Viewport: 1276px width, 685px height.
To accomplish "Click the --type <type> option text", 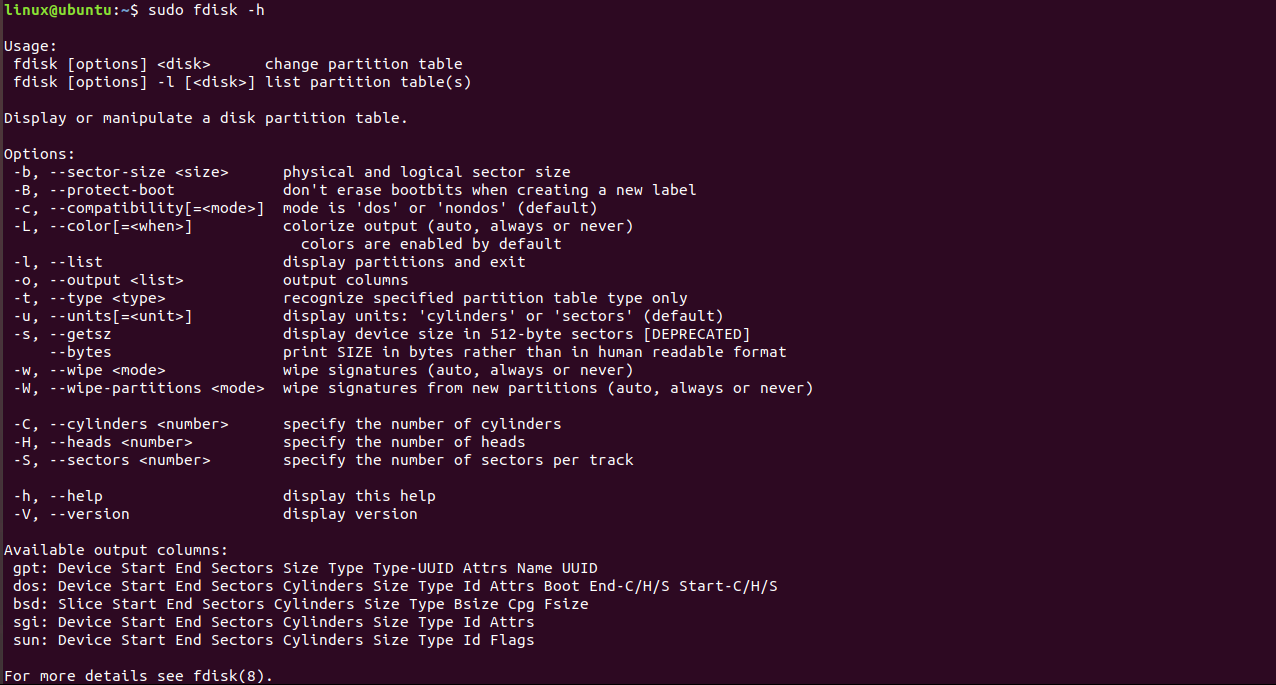I will (107, 298).
